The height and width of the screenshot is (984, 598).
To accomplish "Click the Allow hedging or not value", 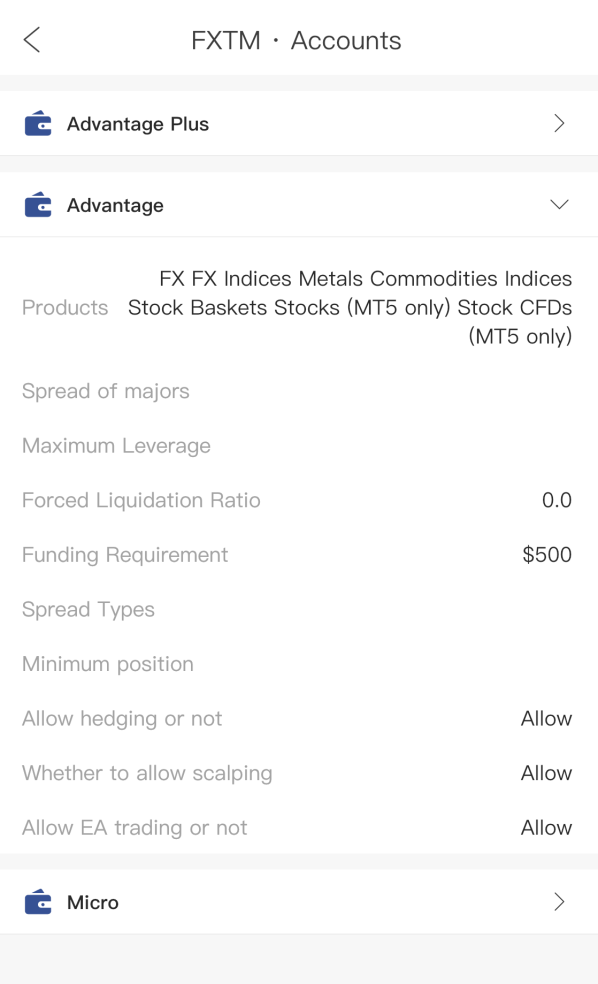I will [546, 719].
